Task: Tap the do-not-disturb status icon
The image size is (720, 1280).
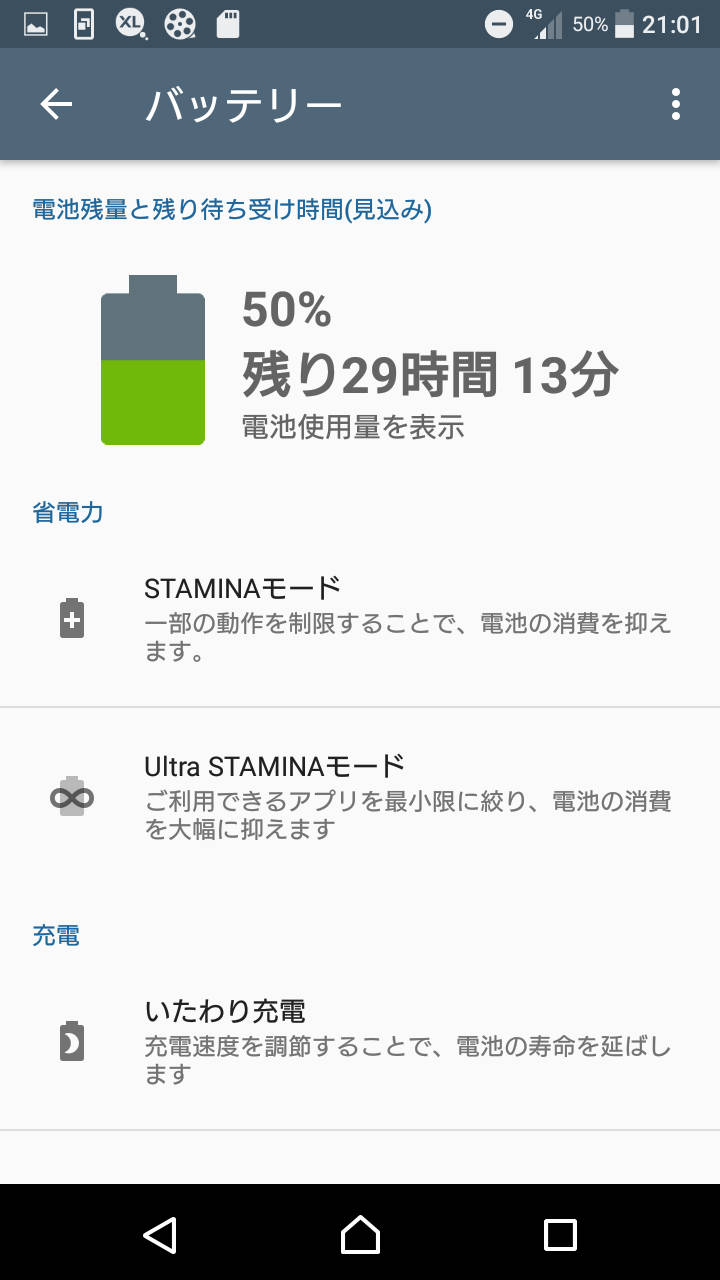Action: click(x=498, y=24)
